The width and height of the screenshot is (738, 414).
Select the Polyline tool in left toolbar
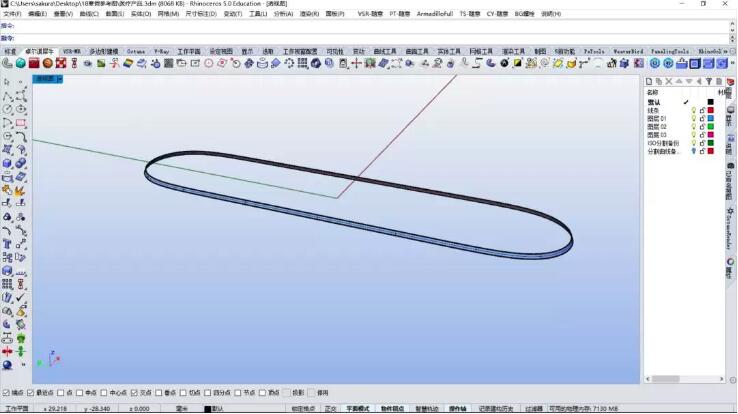coord(7,96)
